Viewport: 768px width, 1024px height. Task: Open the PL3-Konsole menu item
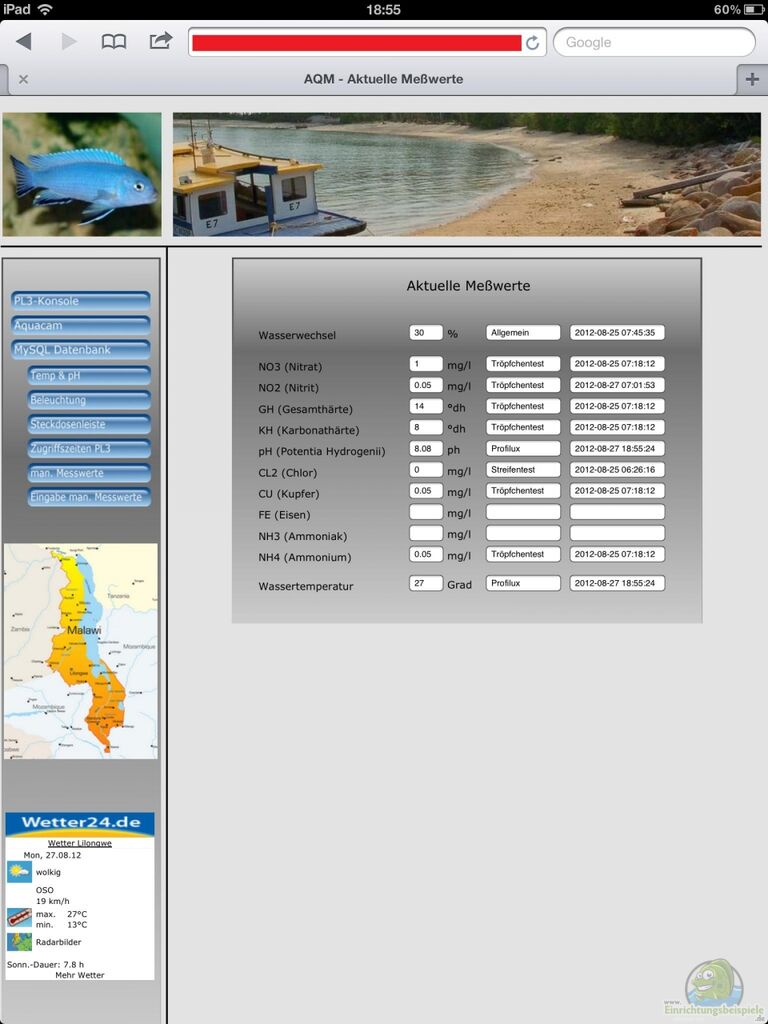pos(80,301)
